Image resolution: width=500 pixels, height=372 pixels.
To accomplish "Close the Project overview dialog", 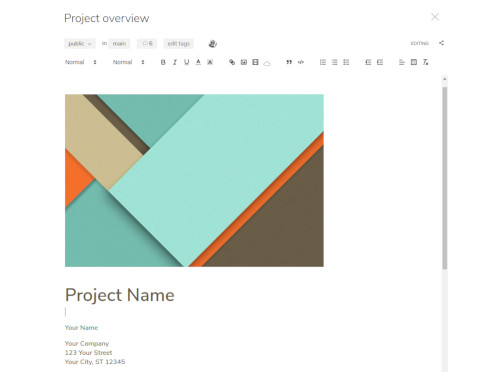I will (x=435, y=17).
